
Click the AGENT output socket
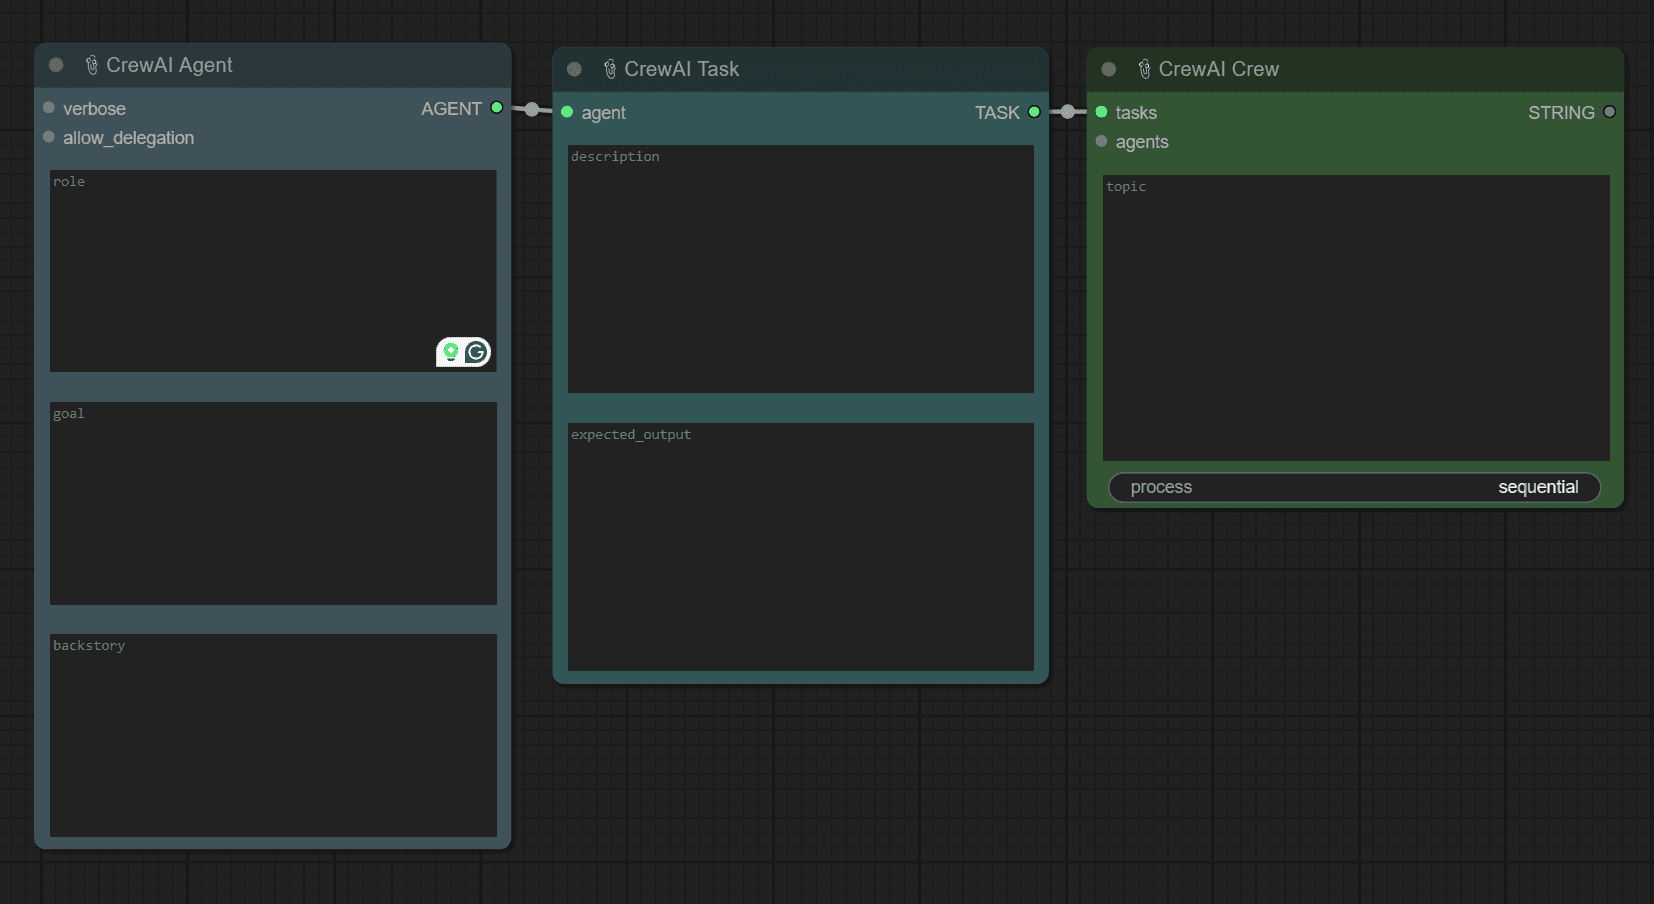(497, 108)
